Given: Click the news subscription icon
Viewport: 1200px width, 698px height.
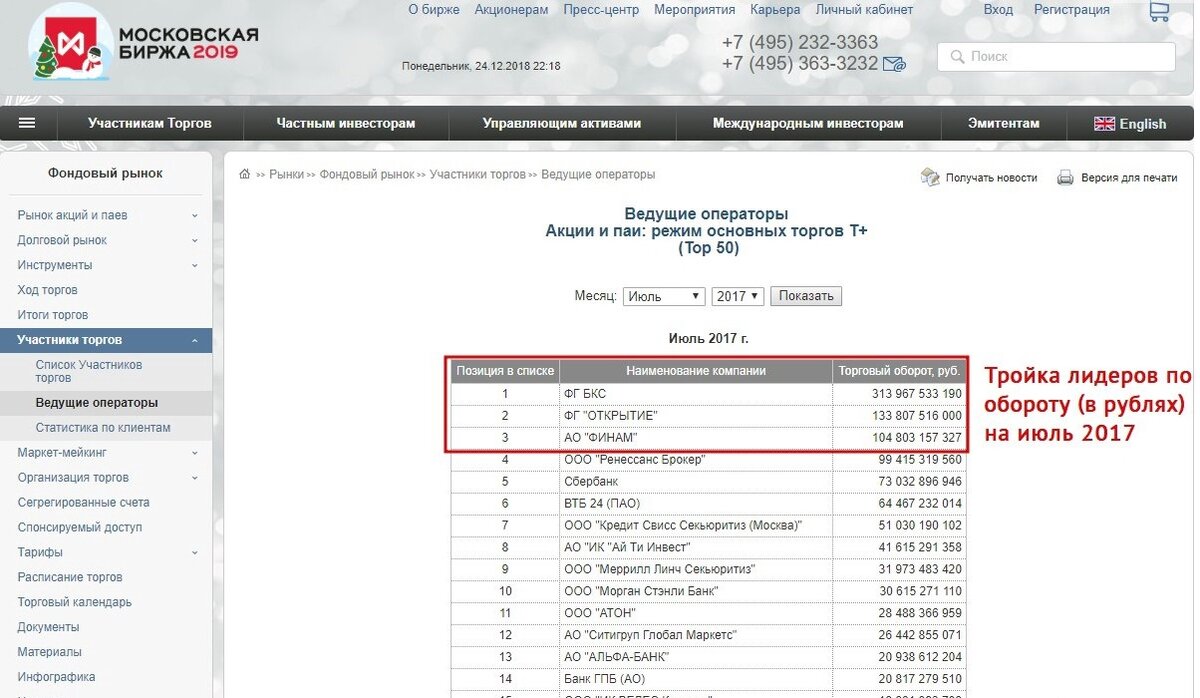Looking at the screenshot, I should pyautogui.click(x=930, y=177).
